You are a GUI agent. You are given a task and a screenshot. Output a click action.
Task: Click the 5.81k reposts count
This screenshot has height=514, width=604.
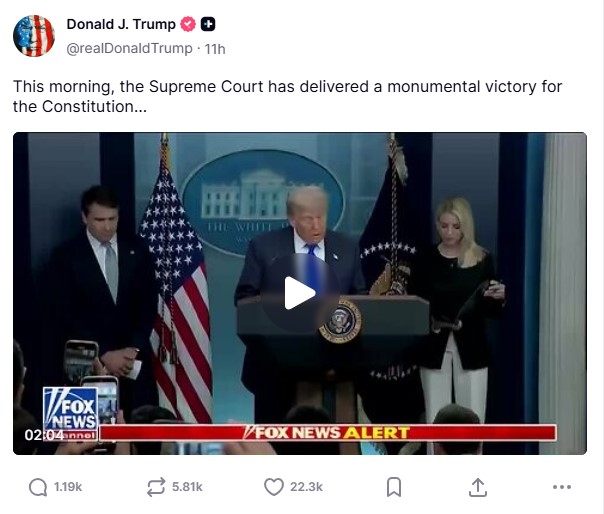187,487
